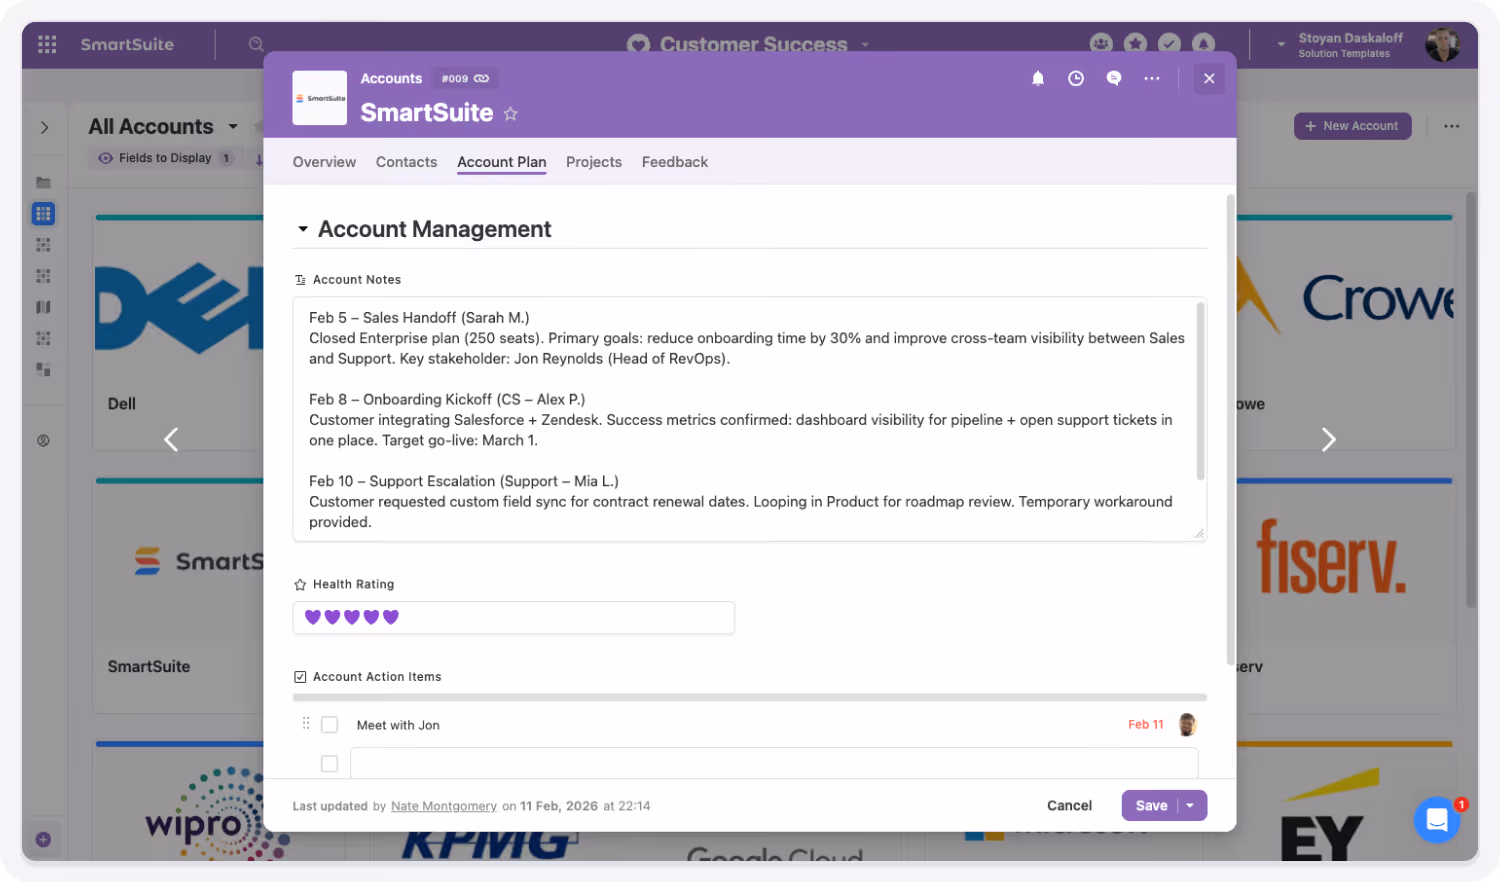
Task: Click the SmartSuite logo text in top bar
Action: pos(127,44)
